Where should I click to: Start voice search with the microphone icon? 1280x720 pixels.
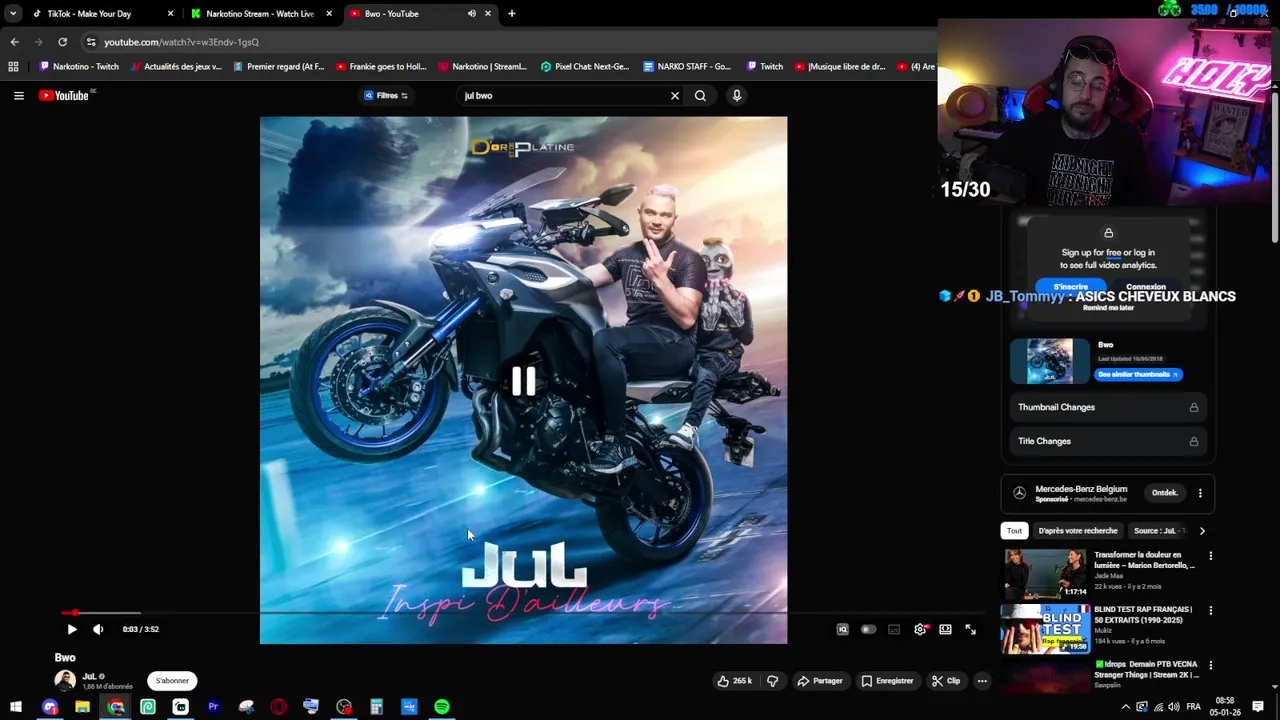(737, 96)
